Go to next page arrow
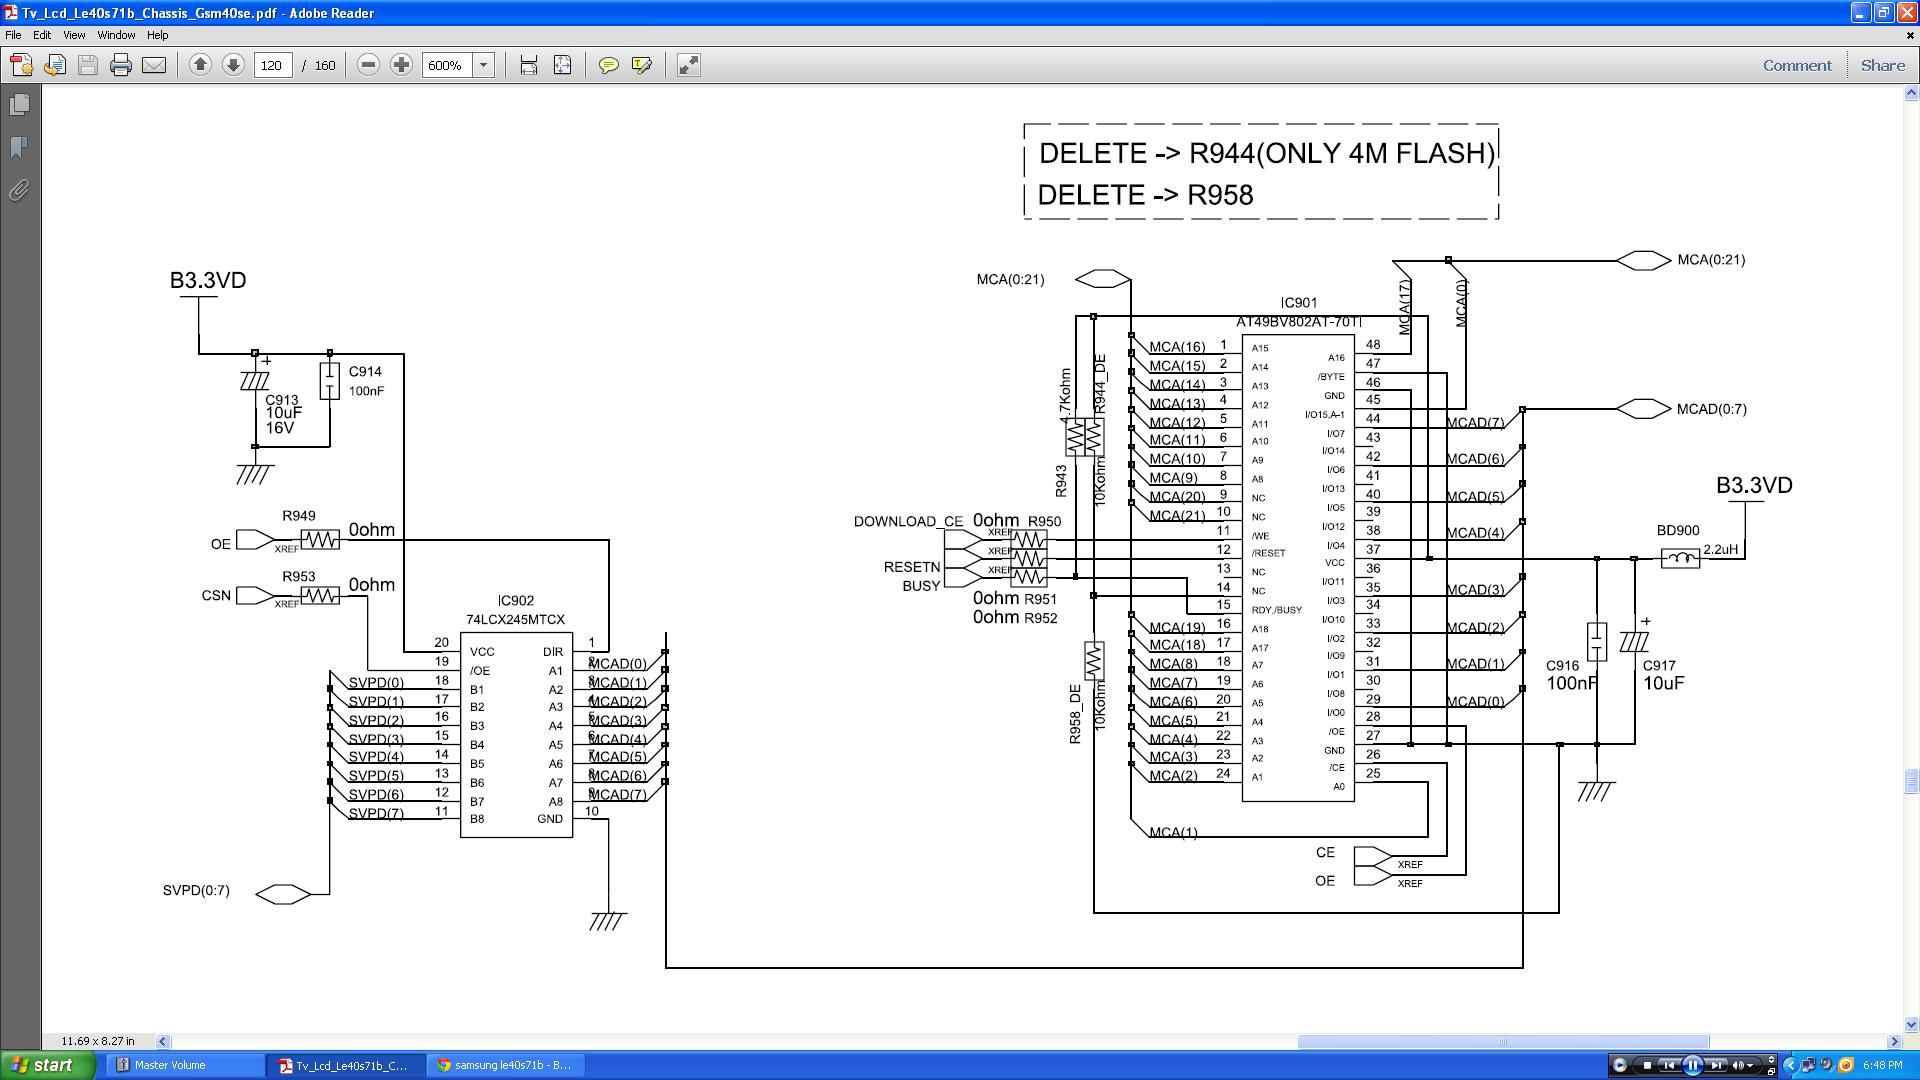The width and height of the screenshot is (1920, 1080). (x=233, y=65)
